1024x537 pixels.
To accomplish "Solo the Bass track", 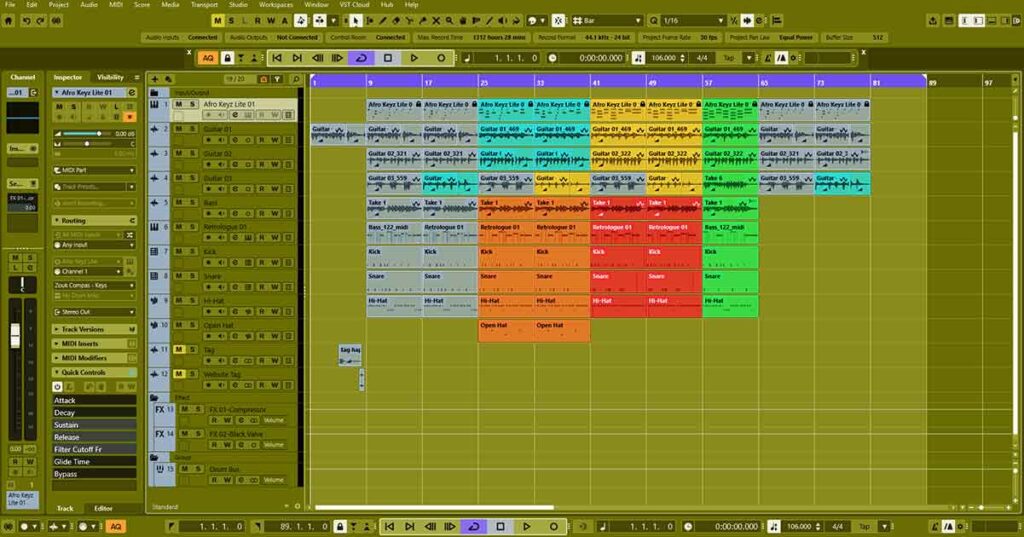I will (x=192, y=202).
